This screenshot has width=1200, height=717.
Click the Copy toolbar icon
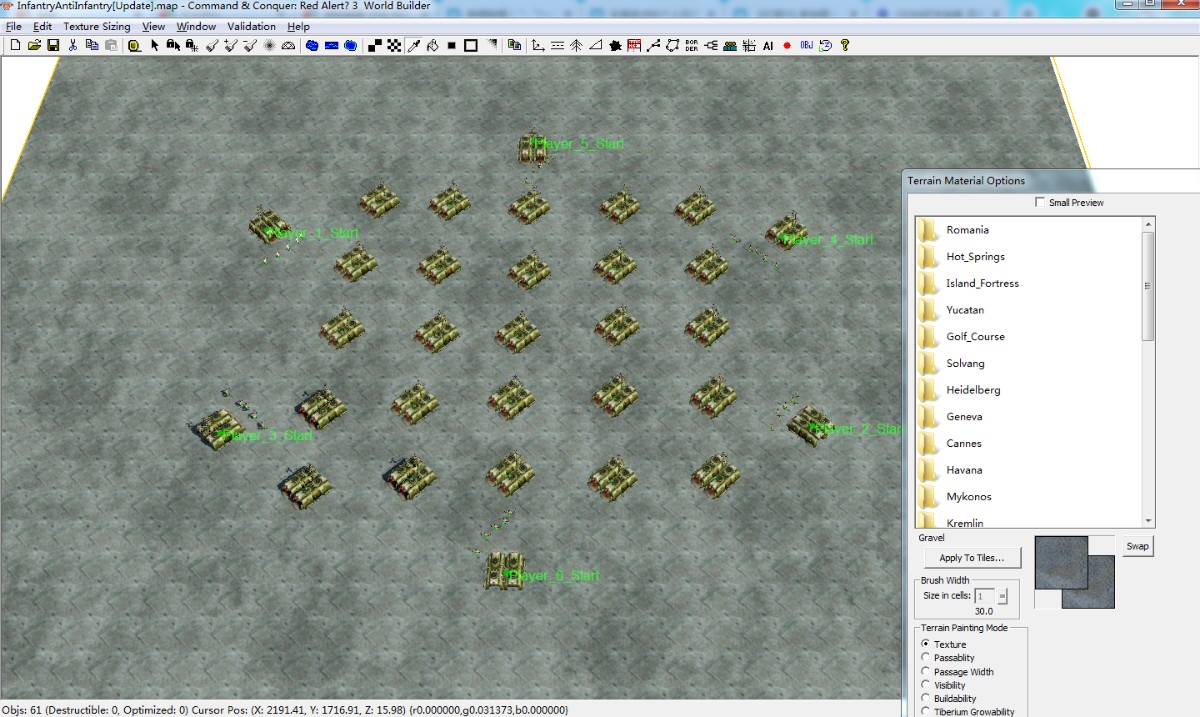click(x=92, y=45)
